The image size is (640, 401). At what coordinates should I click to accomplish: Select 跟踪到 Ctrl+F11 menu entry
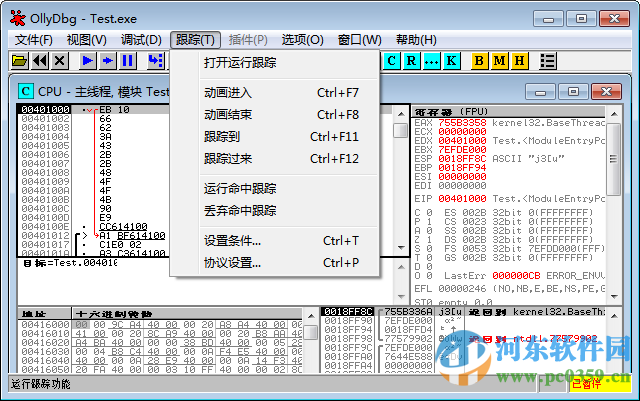tap(275, 137)
